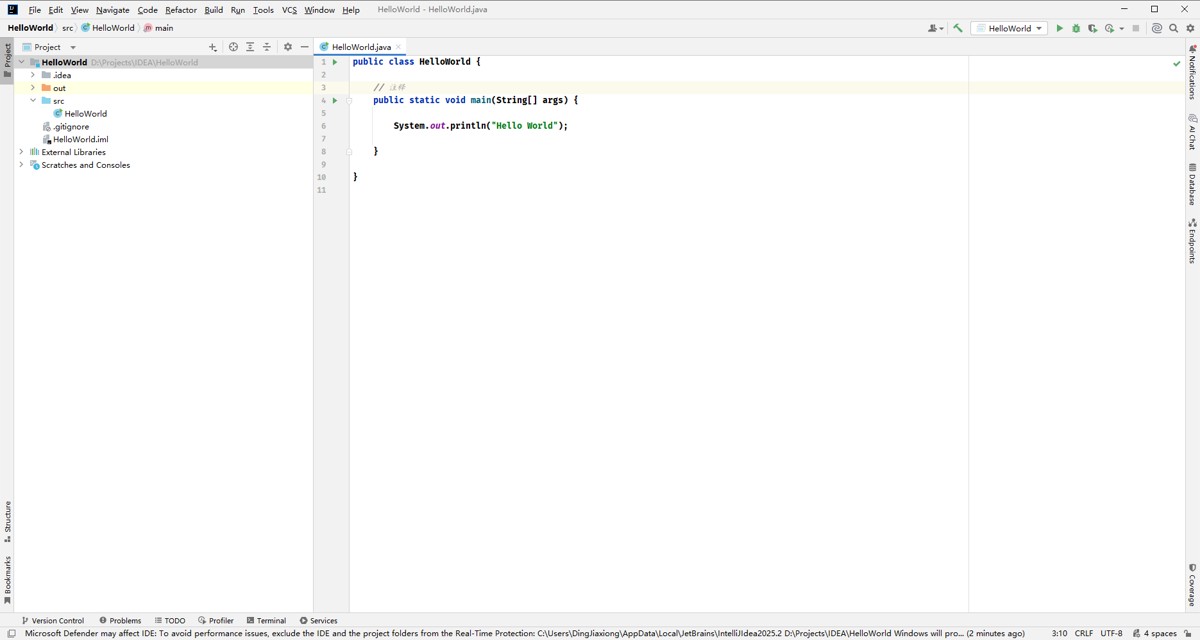Open Code With Me user icon
The image size is (1200, 640).
click(935, 28)
